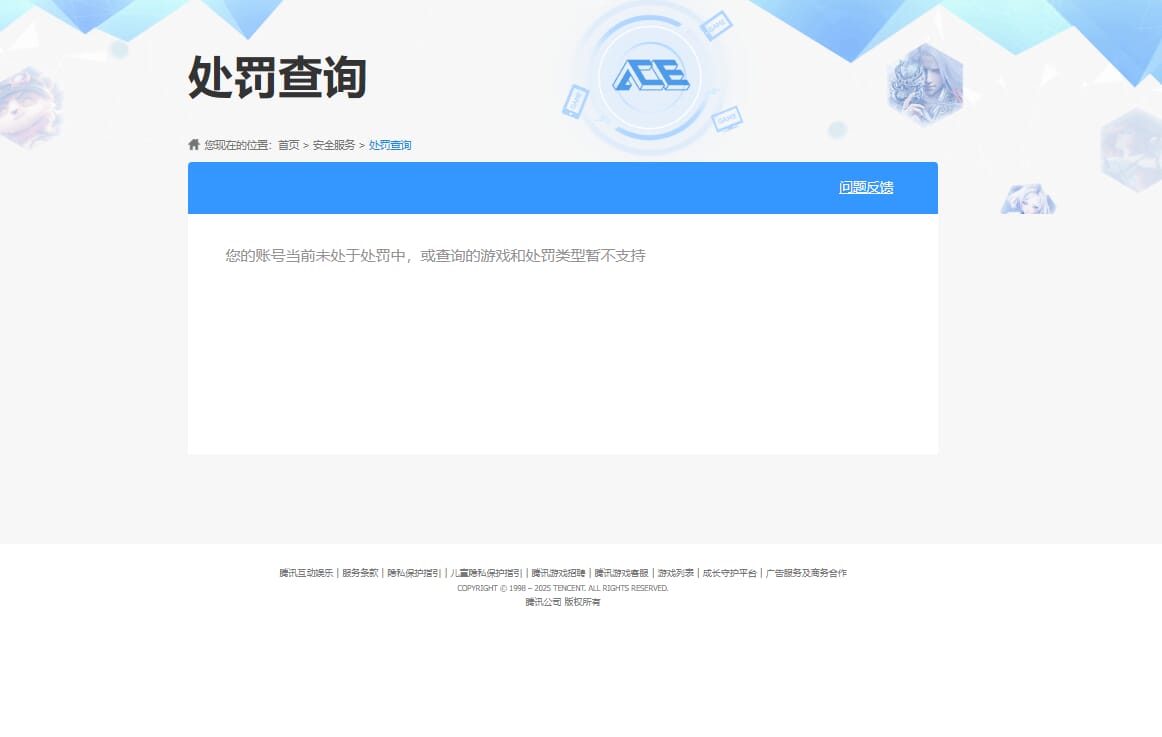Open the 隐私保护指引 privacy guideline
Screen dimensions: 1162x737
[x=414, y=572]
